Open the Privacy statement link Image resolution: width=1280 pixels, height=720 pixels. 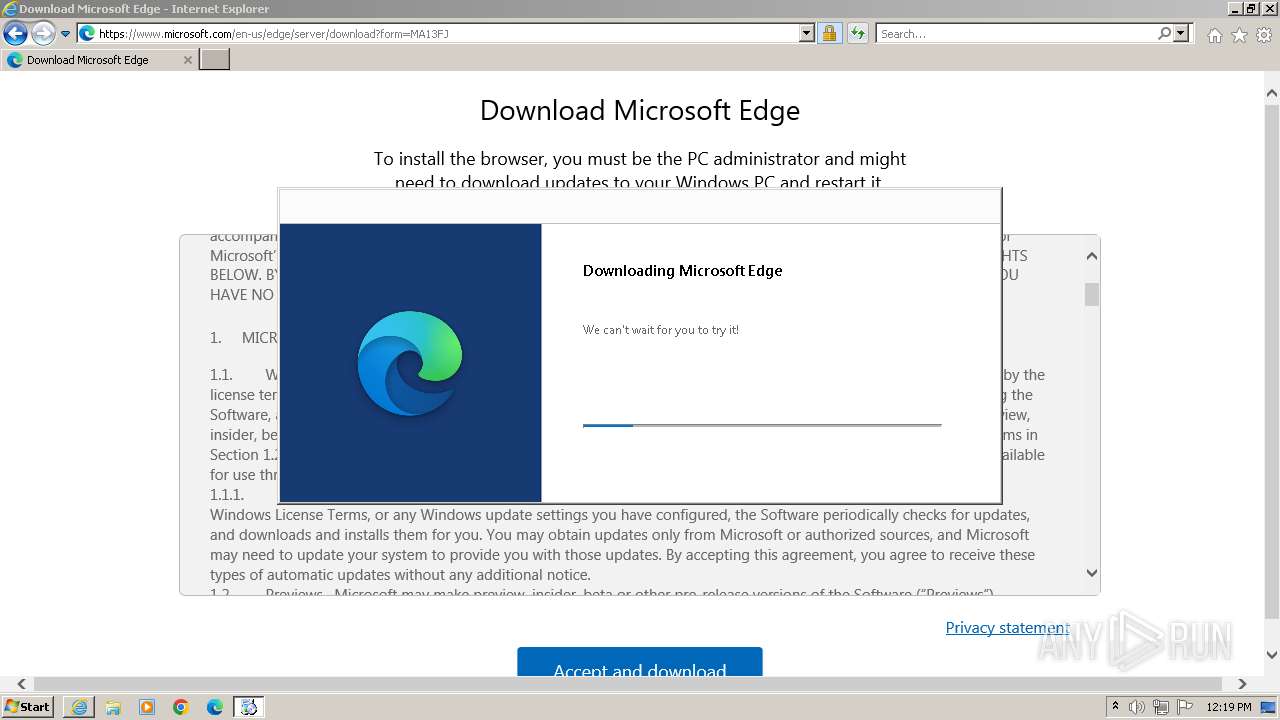(x=1007, y=628)
